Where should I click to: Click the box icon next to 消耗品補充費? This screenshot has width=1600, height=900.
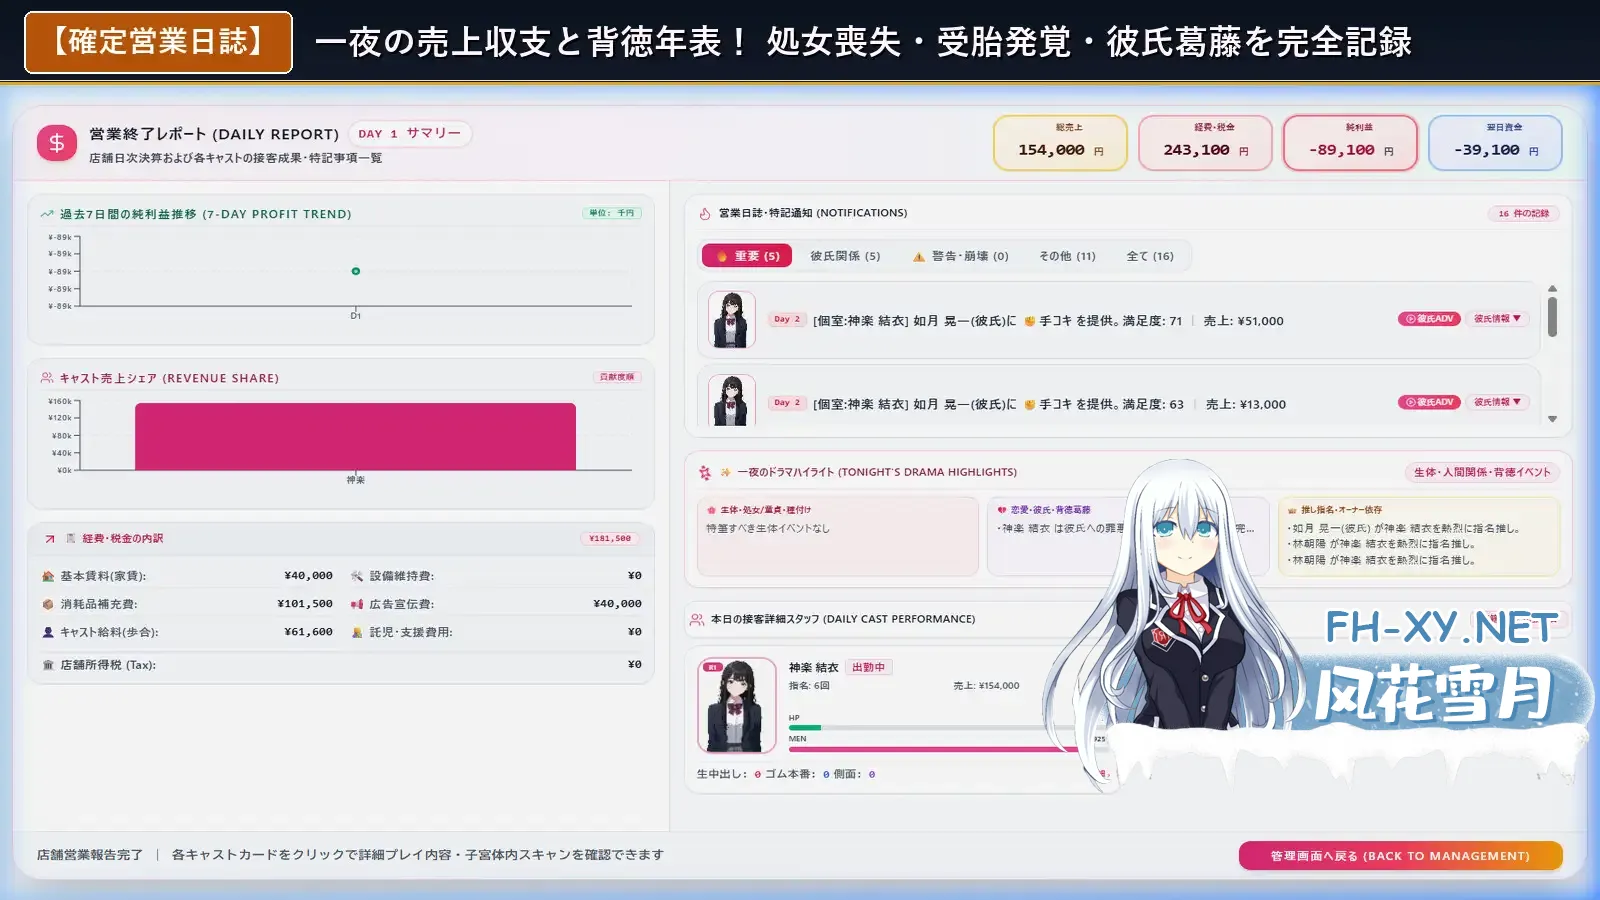click(48, 604)
